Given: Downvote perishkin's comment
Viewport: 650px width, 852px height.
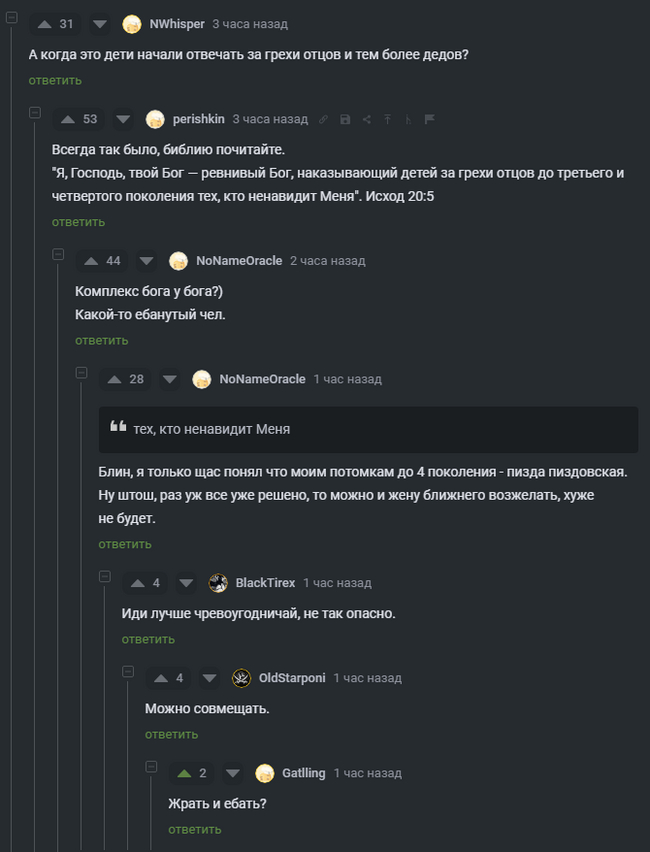Looking at the screenshot, I should click(122, 118).
